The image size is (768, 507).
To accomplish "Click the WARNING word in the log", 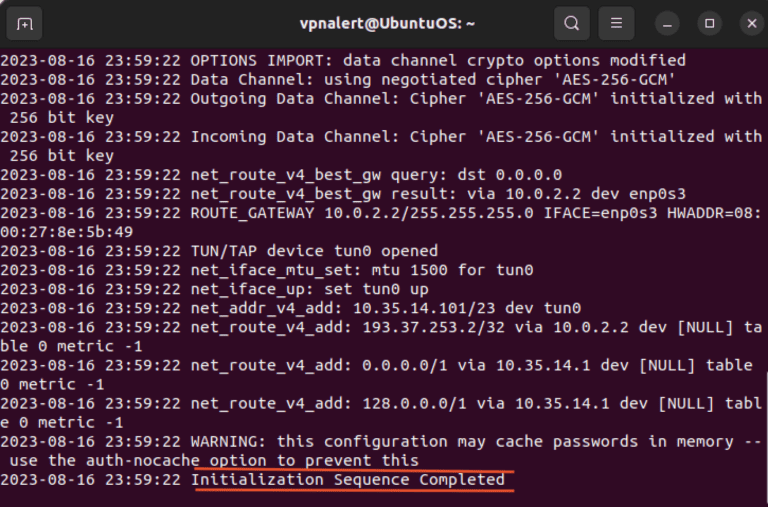I will pyautogui.click(x=229, y=442).
